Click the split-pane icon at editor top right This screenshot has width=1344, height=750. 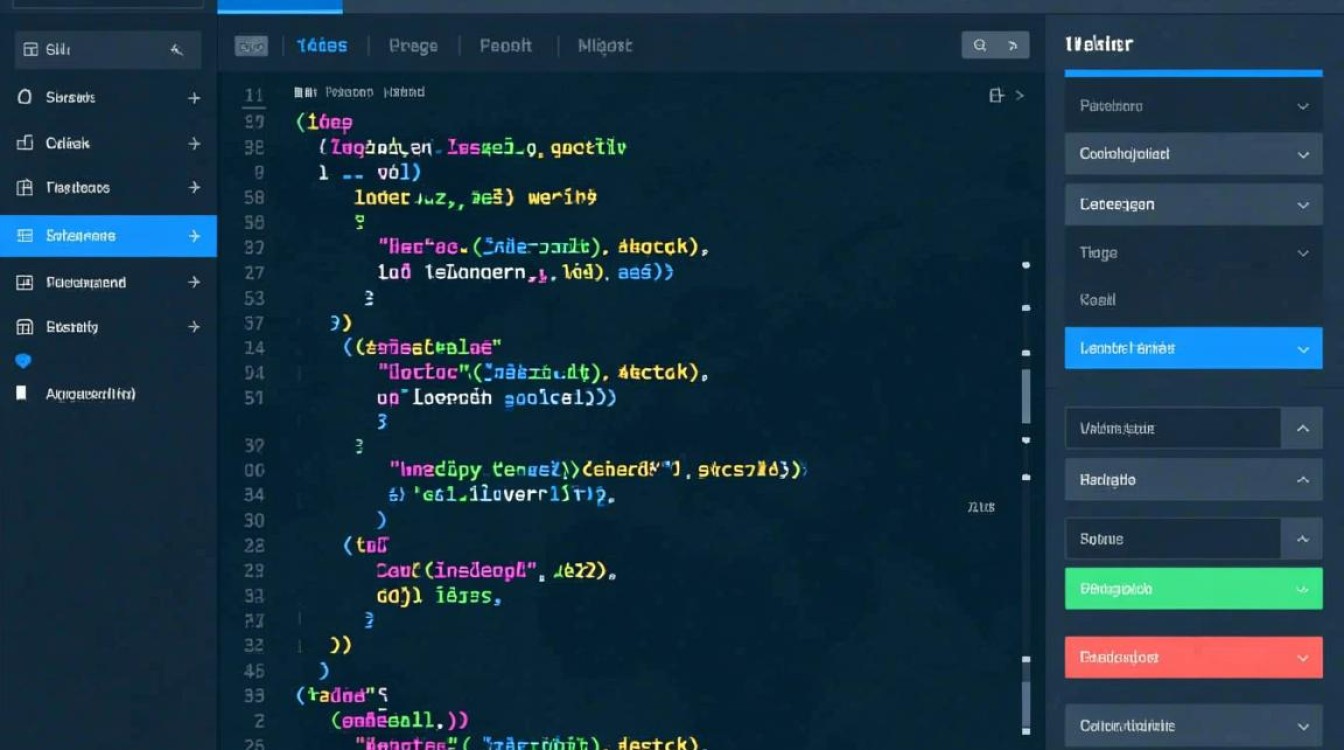(x=996, y=95)
